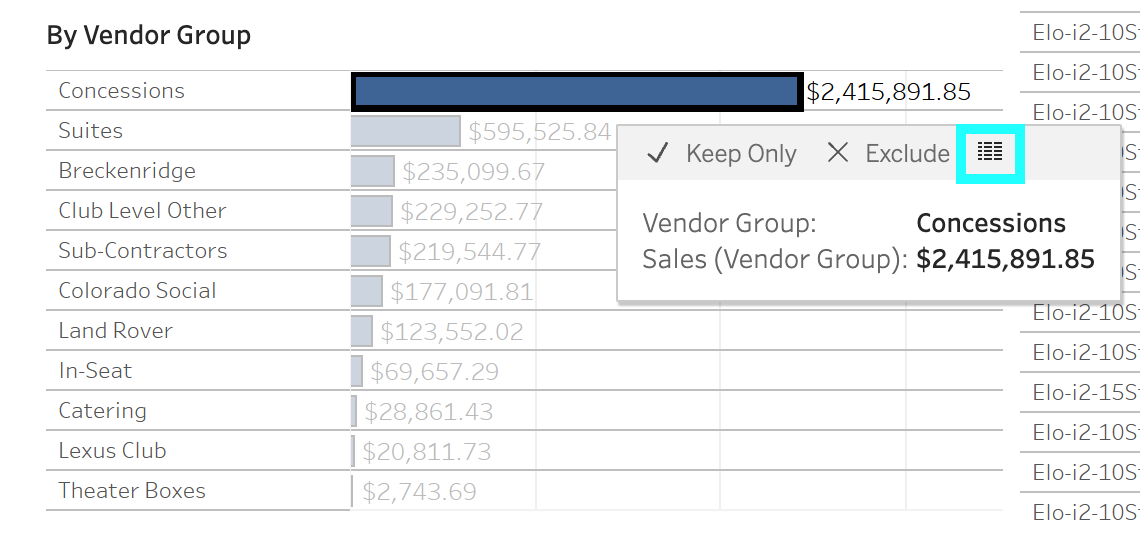
Task: Select the Concessions sales bar
Action: pyautogui.click(x=577, y=92)
